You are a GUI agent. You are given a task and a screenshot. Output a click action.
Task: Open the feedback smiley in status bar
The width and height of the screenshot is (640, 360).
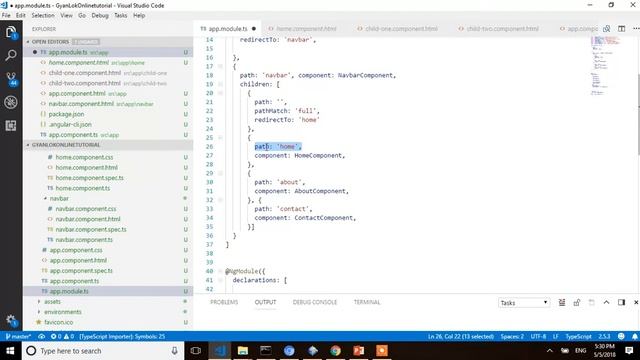621,336
